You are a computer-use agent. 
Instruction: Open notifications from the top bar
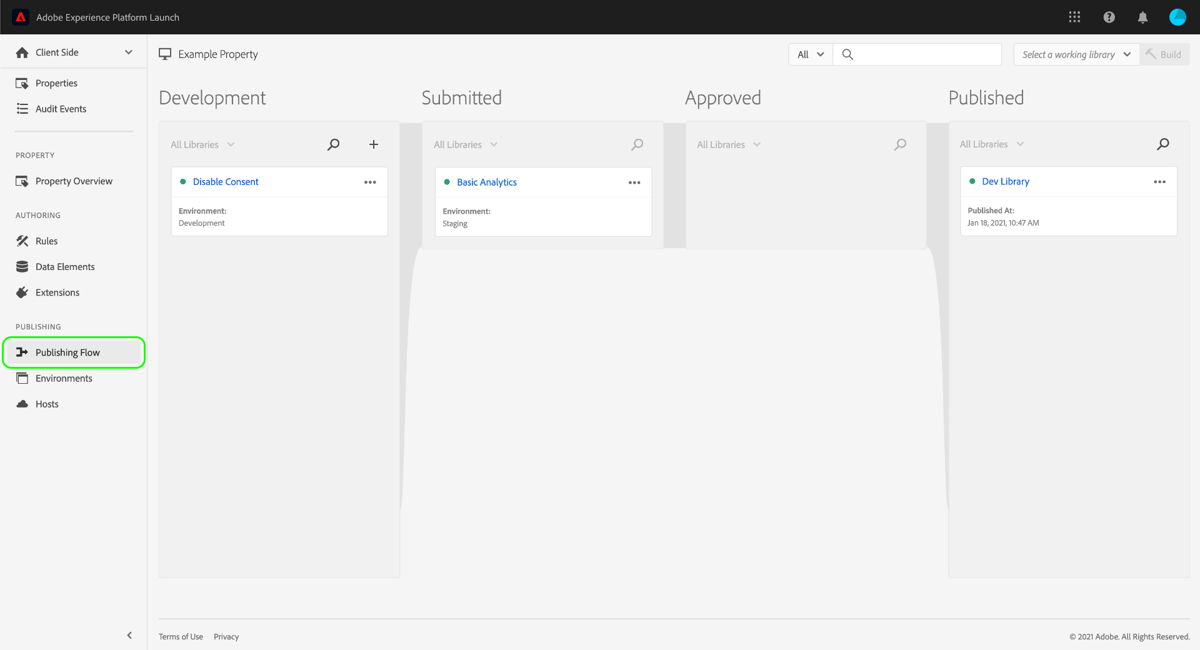[1142, 16]
